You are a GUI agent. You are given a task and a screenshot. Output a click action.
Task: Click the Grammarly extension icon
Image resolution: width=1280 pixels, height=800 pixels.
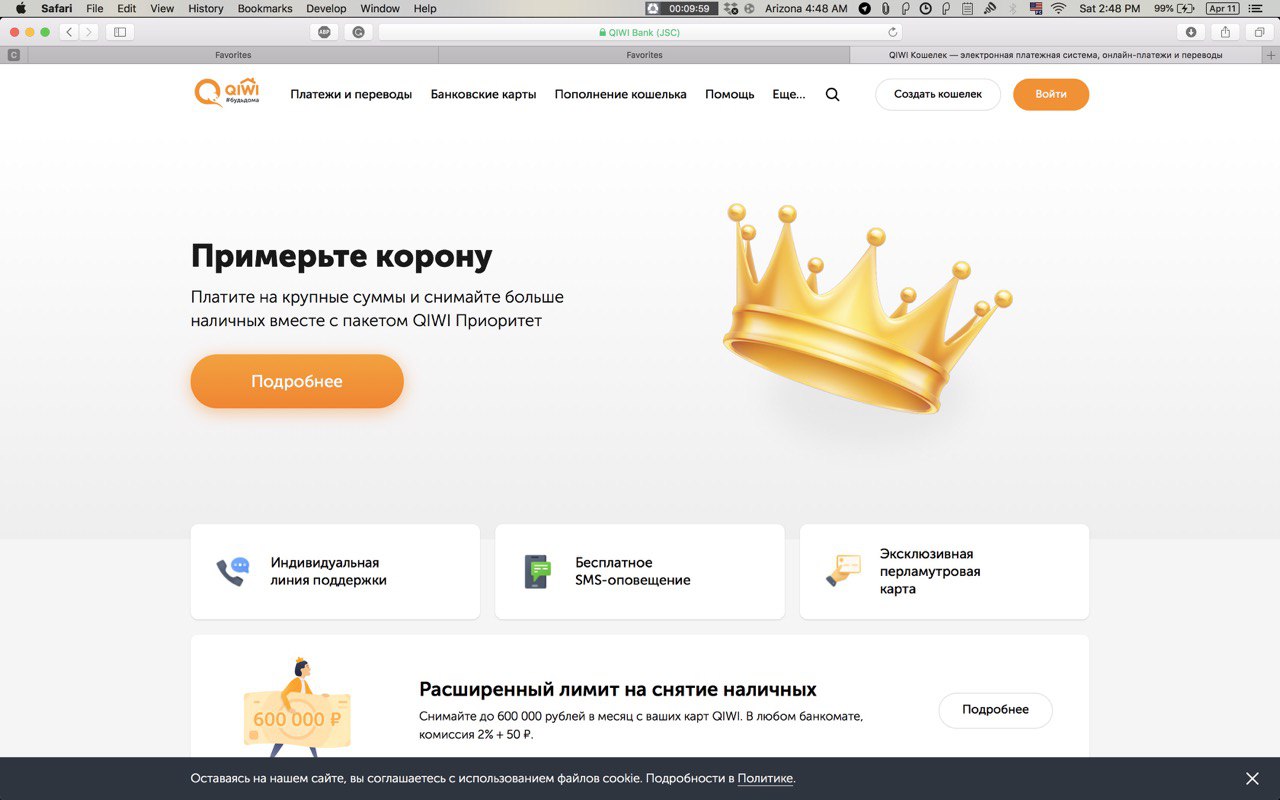click(358, 32)
